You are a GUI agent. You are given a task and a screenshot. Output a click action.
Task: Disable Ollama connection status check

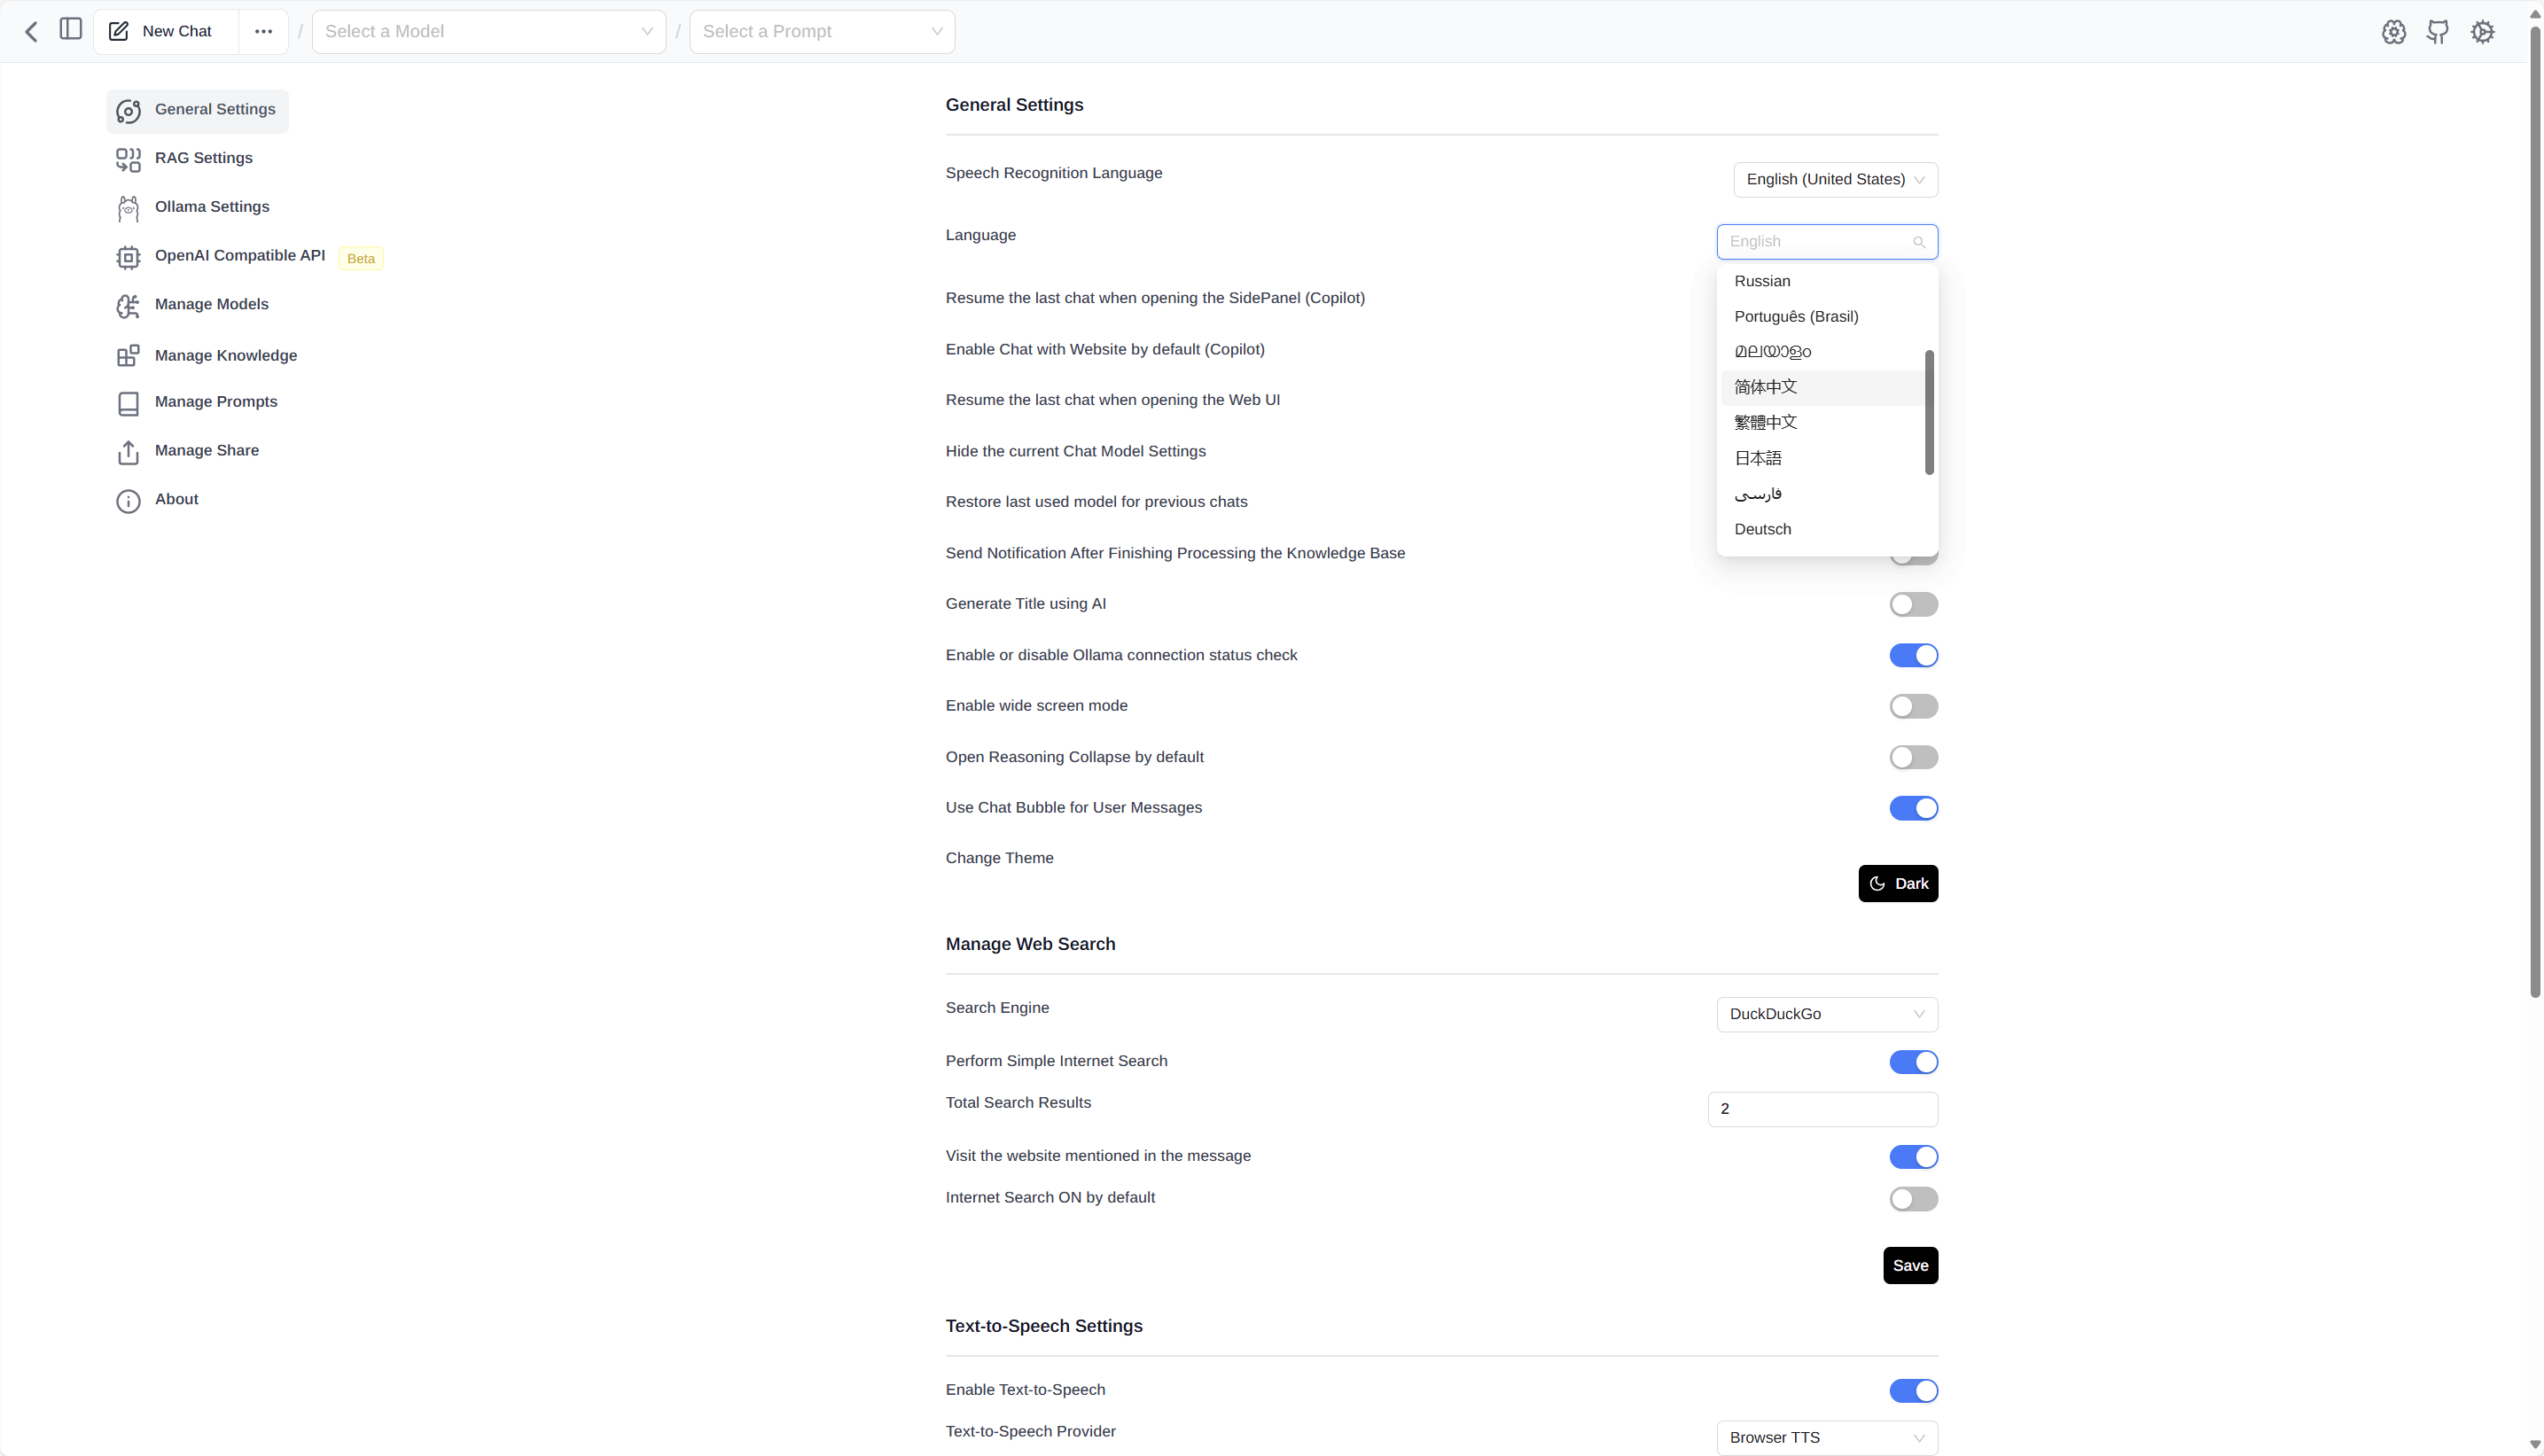pos(1912,655)
